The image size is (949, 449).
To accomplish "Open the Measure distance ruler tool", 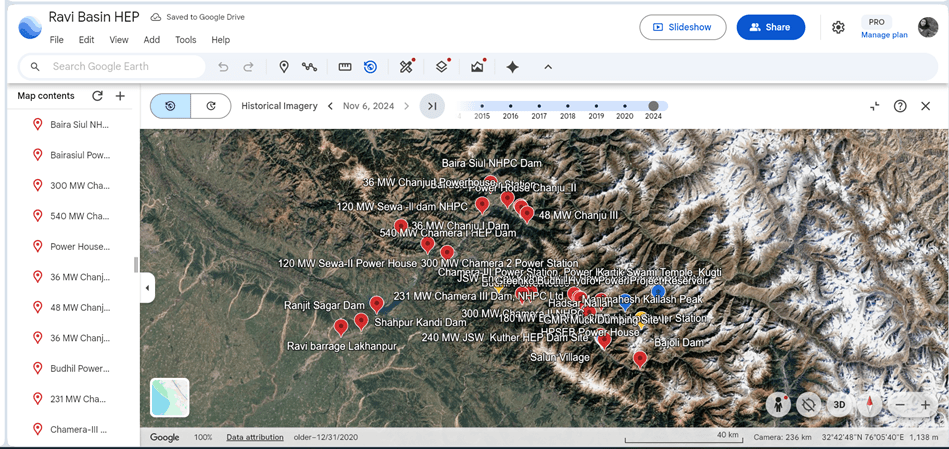I will [x=345, y=67].
